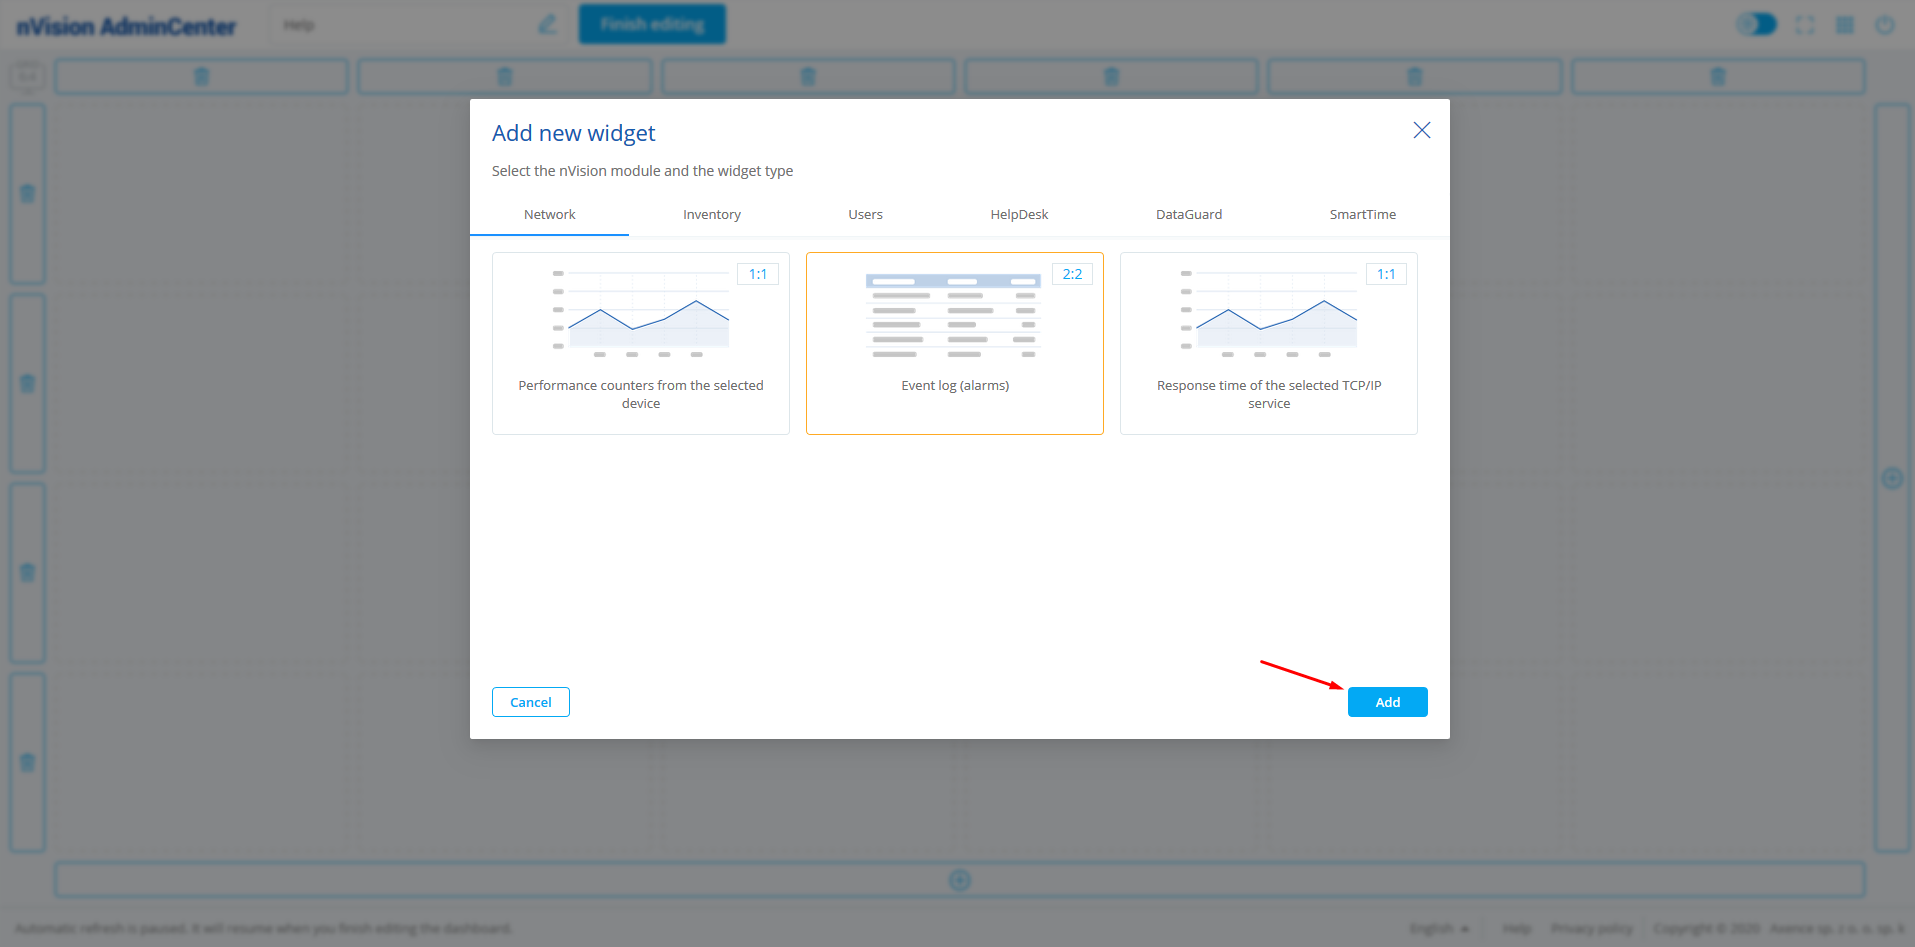Open the grid apps icon in header
Viewport: 1915px width, 947px height.
(1845, 25)
